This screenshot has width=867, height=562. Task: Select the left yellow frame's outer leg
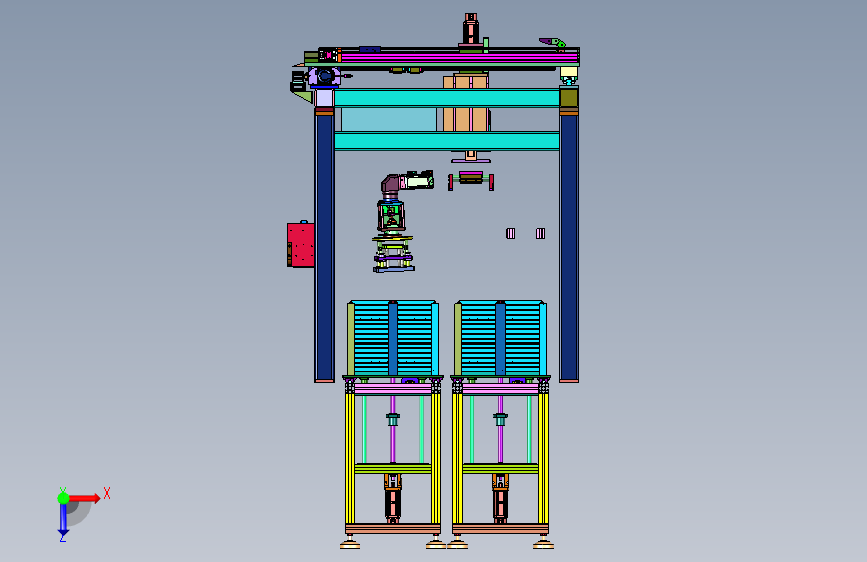pyautogui.click(x=349, y=458)
